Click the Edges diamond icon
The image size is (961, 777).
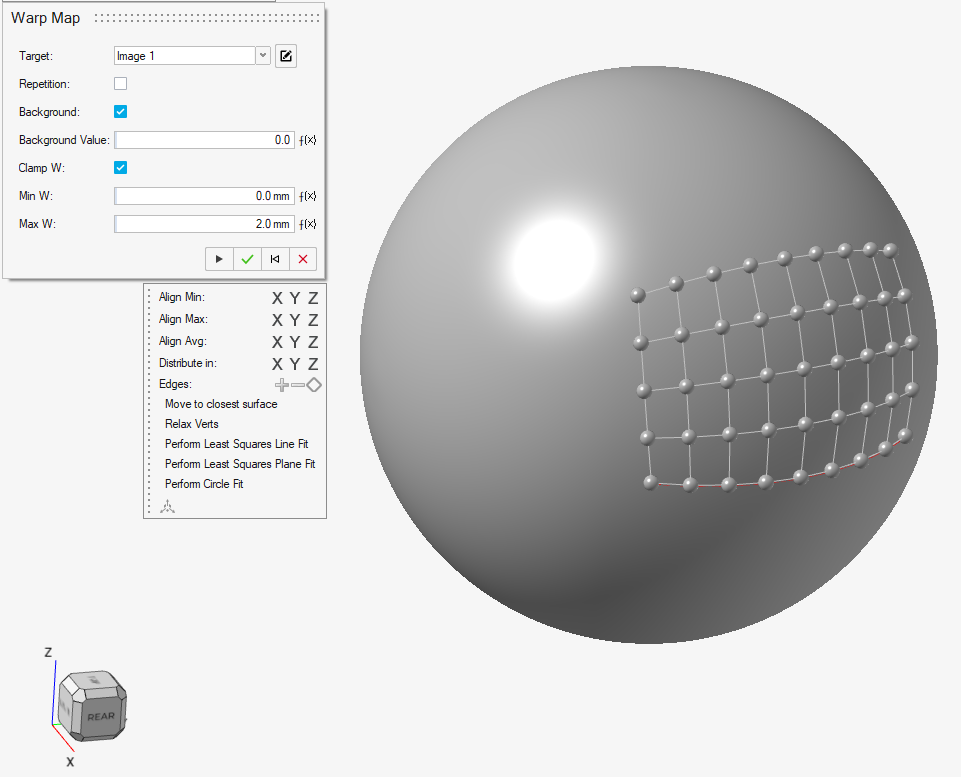(313, 385)
